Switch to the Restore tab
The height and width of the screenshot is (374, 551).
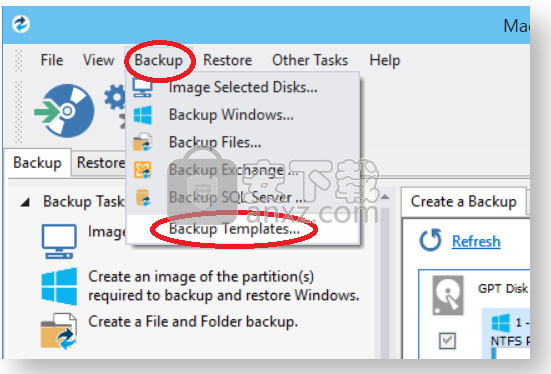coord(101,163)
